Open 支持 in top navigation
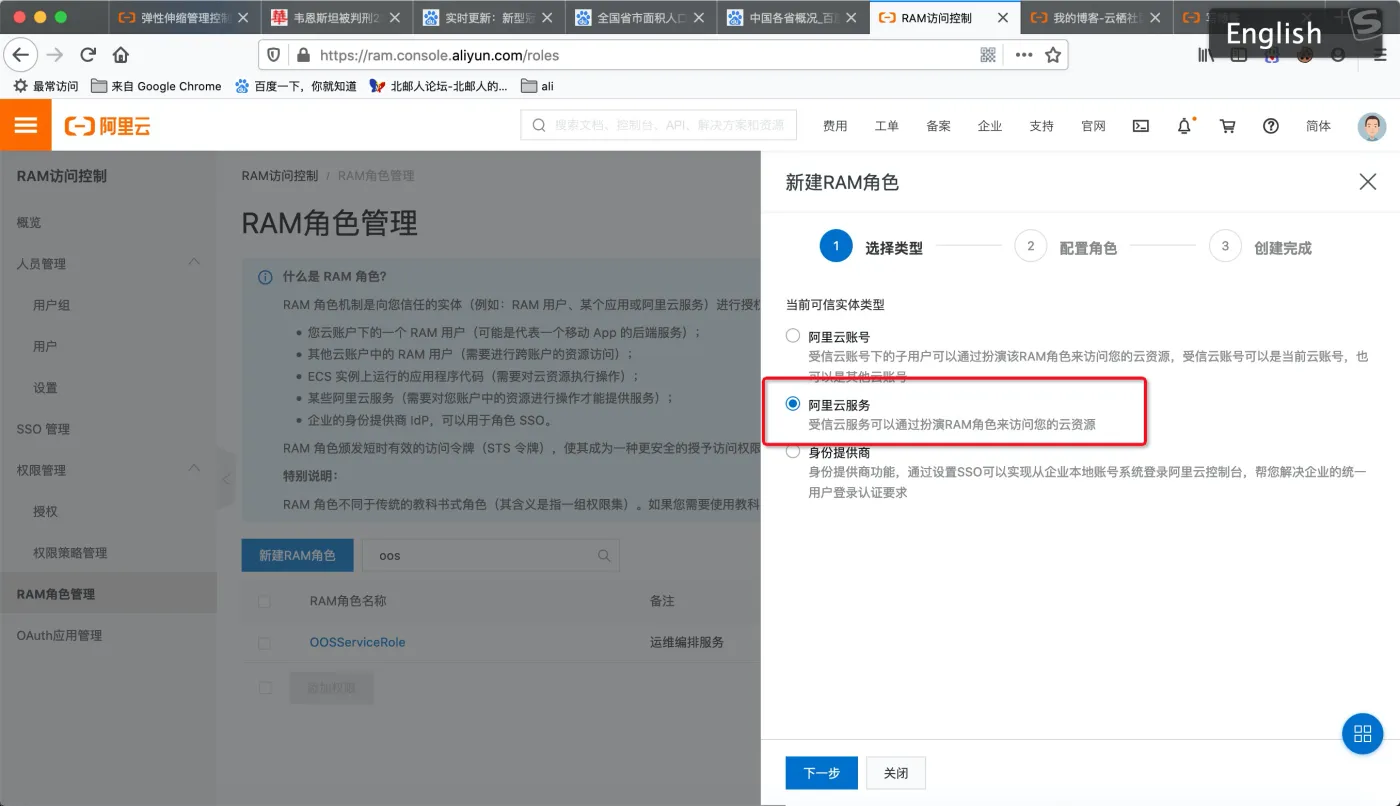Viewport: 1400px width, 806px height. click(x=1042, y=126)
